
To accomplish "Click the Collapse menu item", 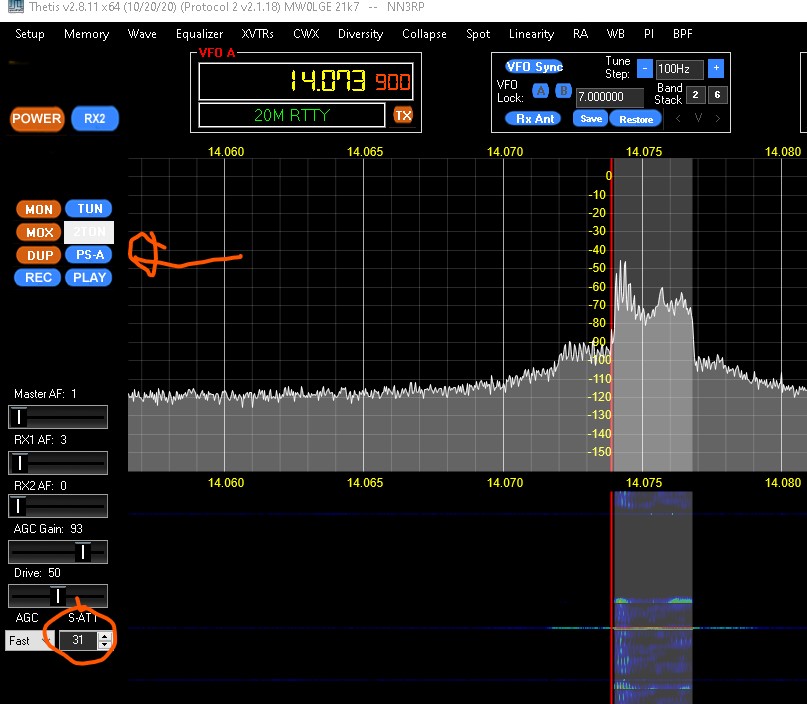I will pyautogui.click(x=424, y=34).
